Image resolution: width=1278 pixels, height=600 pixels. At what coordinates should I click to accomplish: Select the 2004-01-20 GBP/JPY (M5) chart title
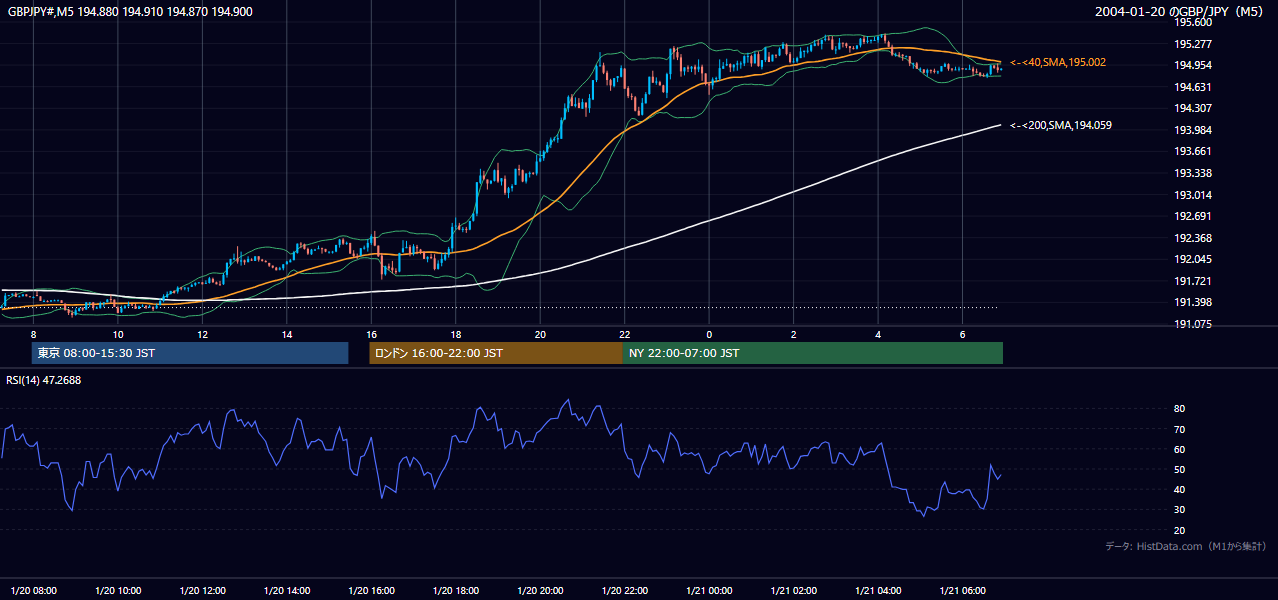pos(1181,12)
